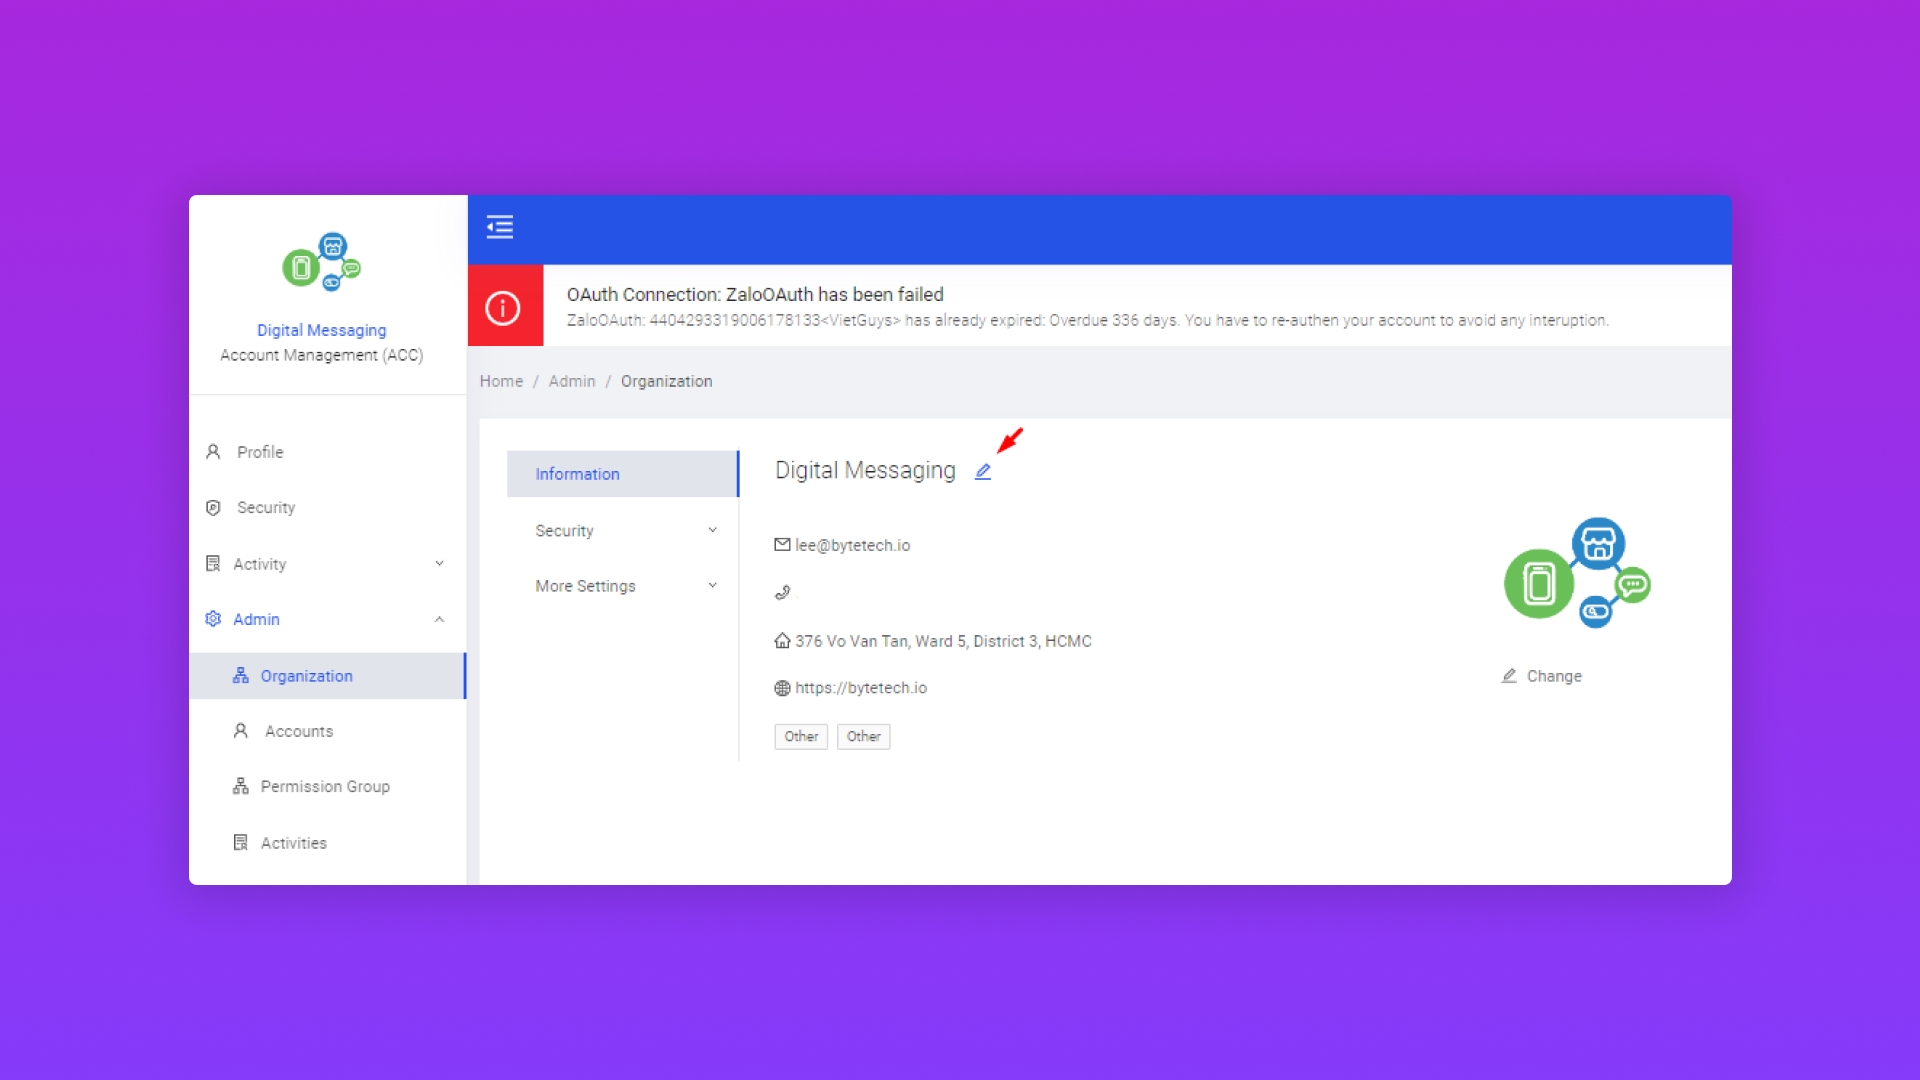Click pencil icon next to Digital Messaging title

click(x=983, y=472)
